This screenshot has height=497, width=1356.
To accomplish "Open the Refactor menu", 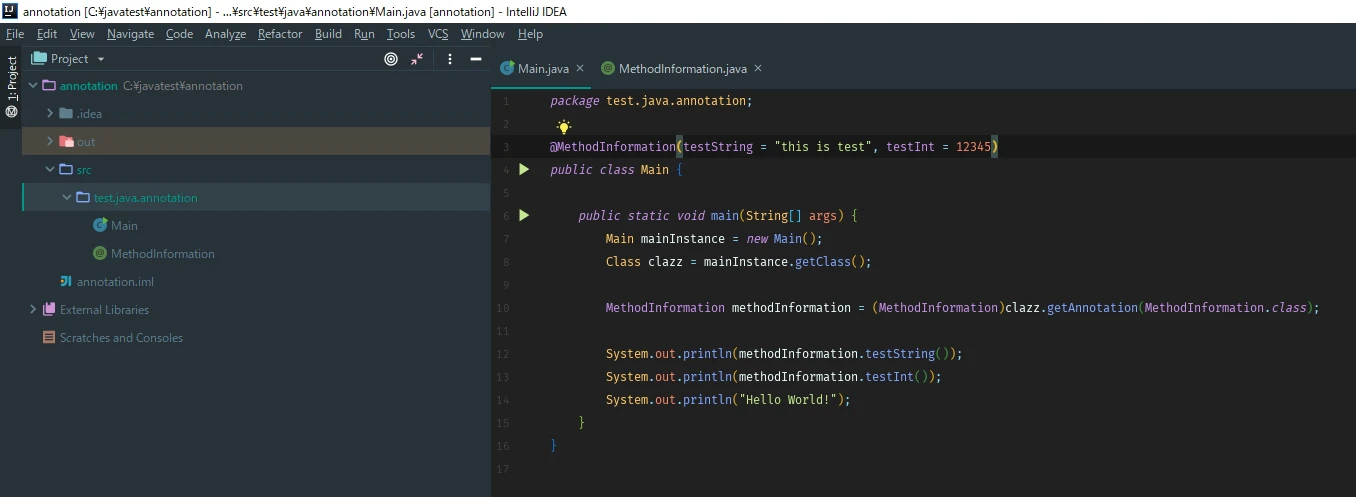I will 280,34.
